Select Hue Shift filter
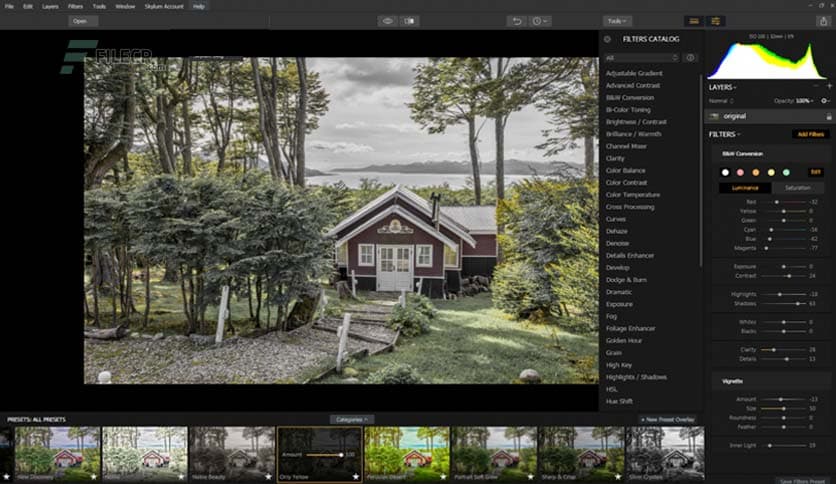The height and width of the screenshot is (484, 836). pos(619,401)
